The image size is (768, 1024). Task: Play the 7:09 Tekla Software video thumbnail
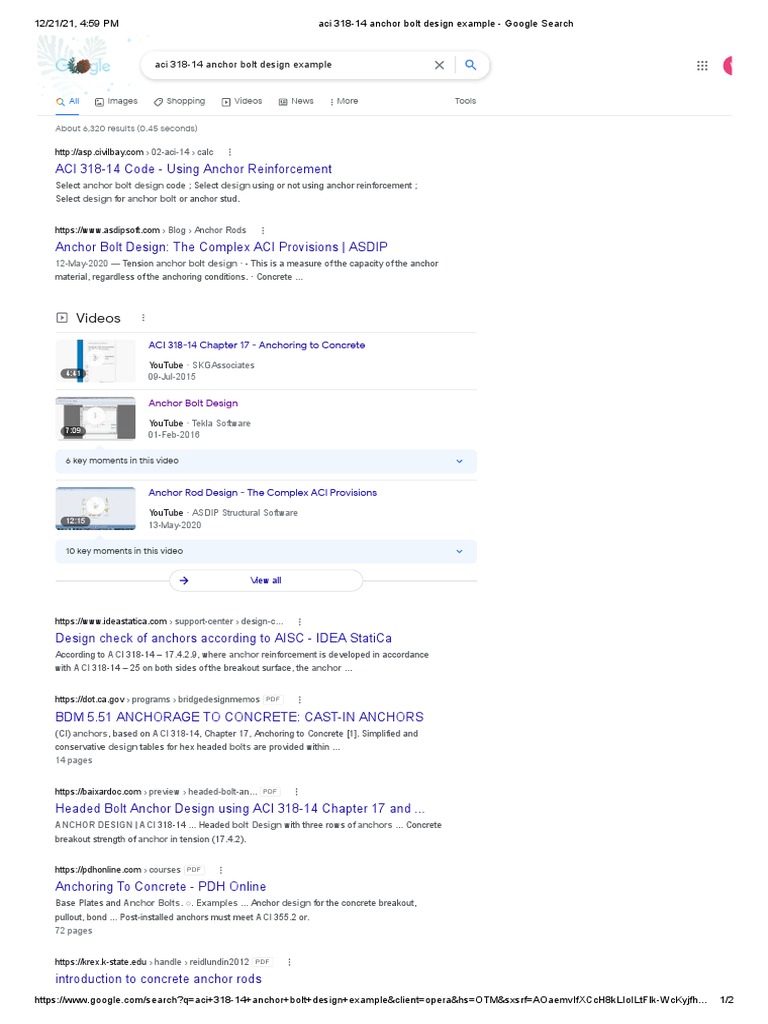[x=95, y=419]
